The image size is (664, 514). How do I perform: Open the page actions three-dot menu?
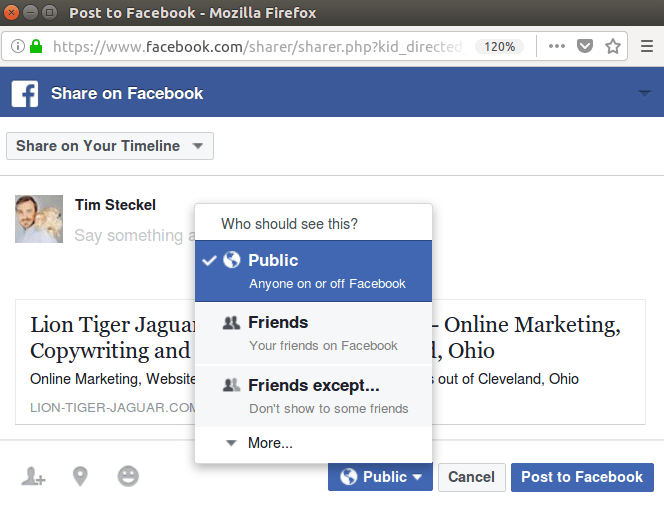[x=556, y=46]
